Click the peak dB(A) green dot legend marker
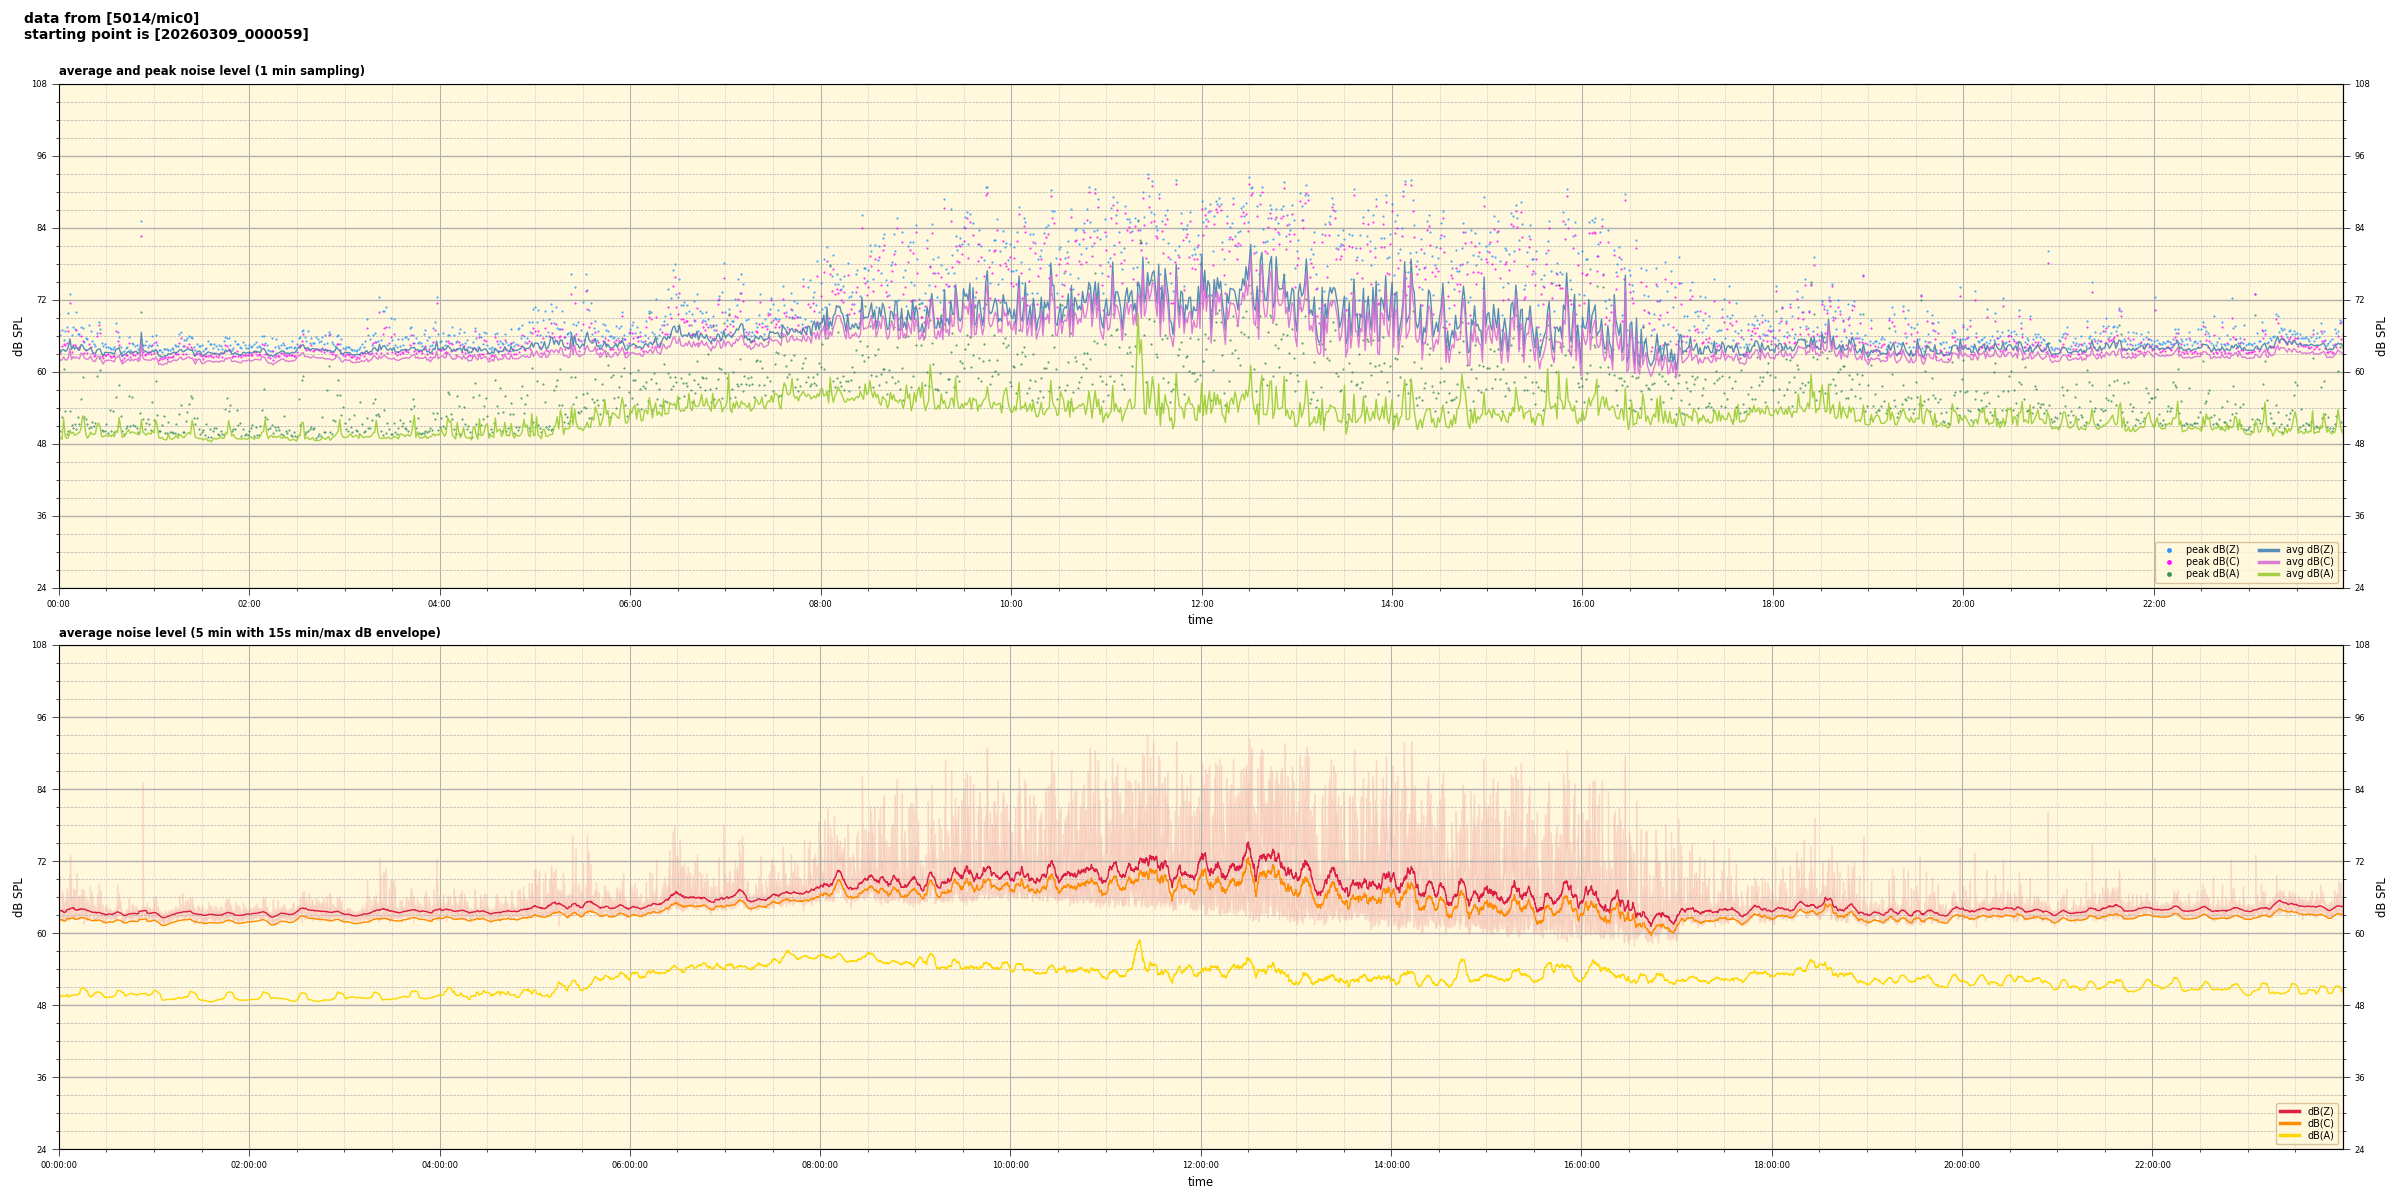Screen dimensions: 2400x1200 (2169, 574)
